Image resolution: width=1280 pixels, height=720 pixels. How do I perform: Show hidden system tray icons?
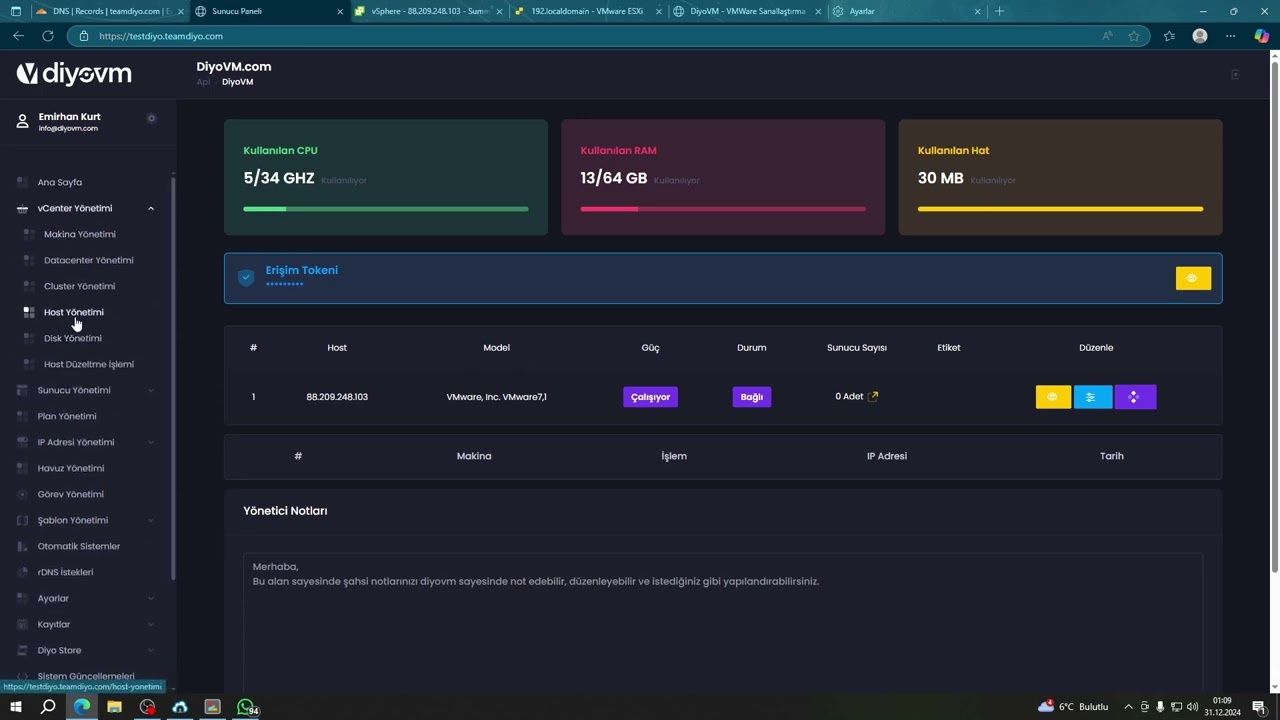(1128, 707)
